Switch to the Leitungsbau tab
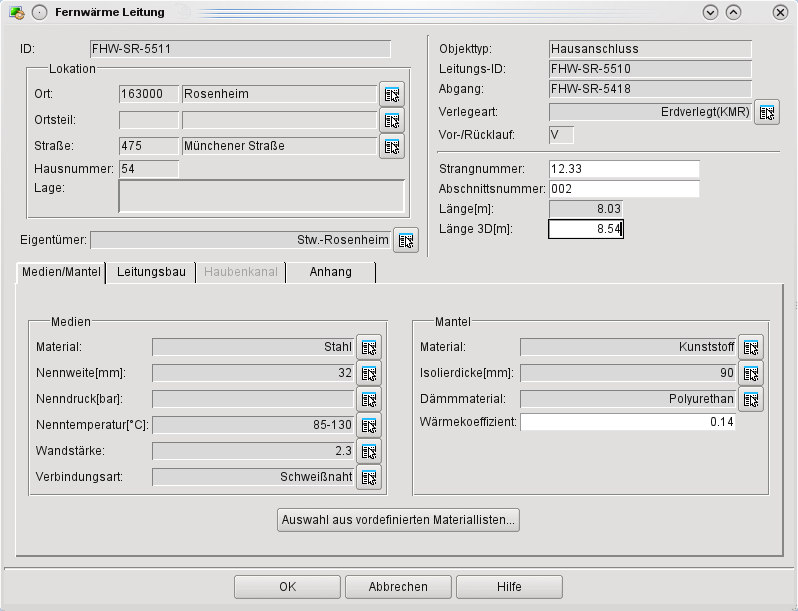798x611 pixels. tap(151, 272)
